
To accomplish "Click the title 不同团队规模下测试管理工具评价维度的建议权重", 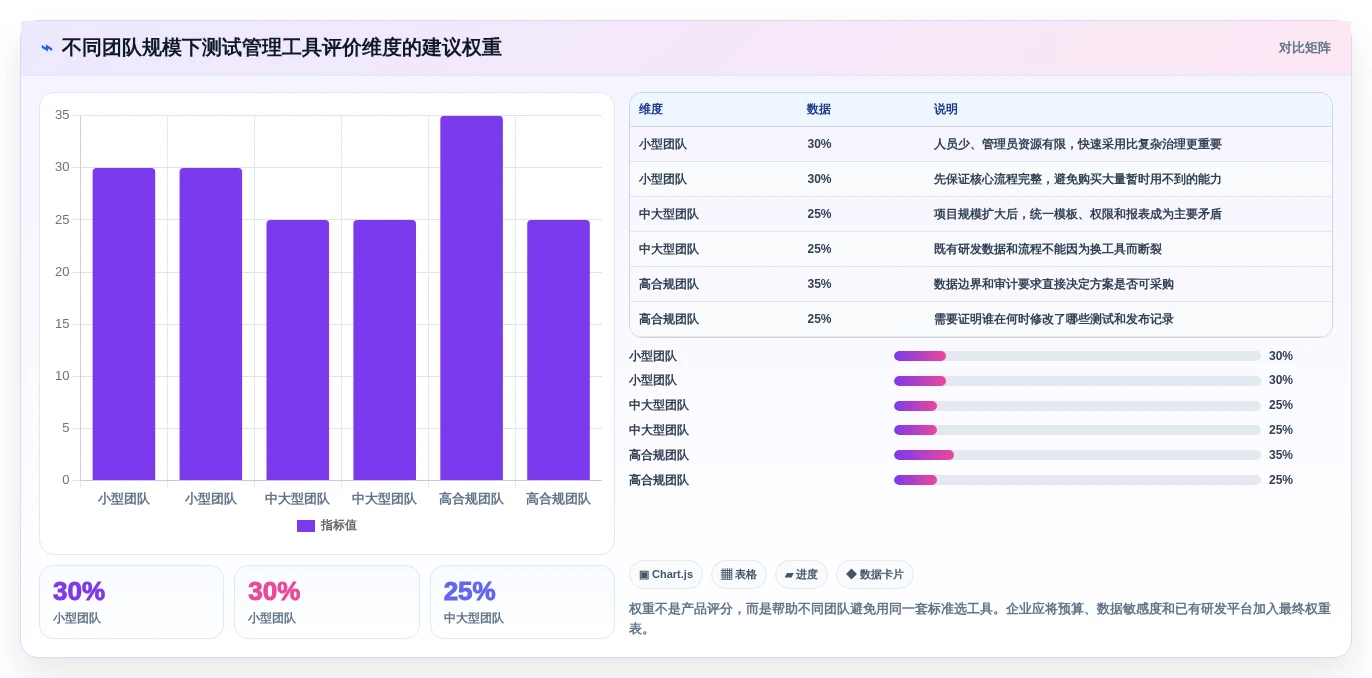I will pos(282,48).
